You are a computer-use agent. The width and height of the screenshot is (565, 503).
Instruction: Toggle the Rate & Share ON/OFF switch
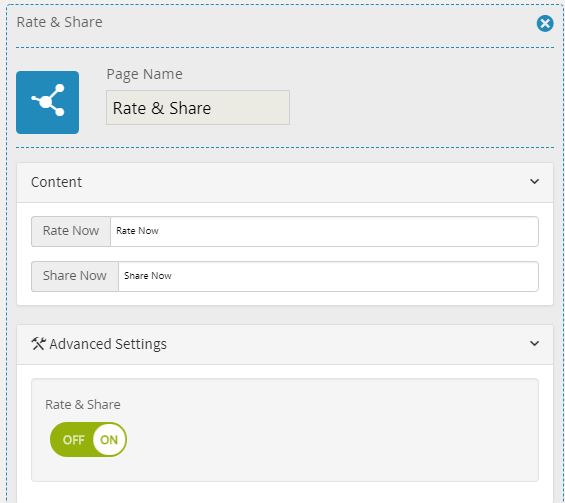point(88,440)
